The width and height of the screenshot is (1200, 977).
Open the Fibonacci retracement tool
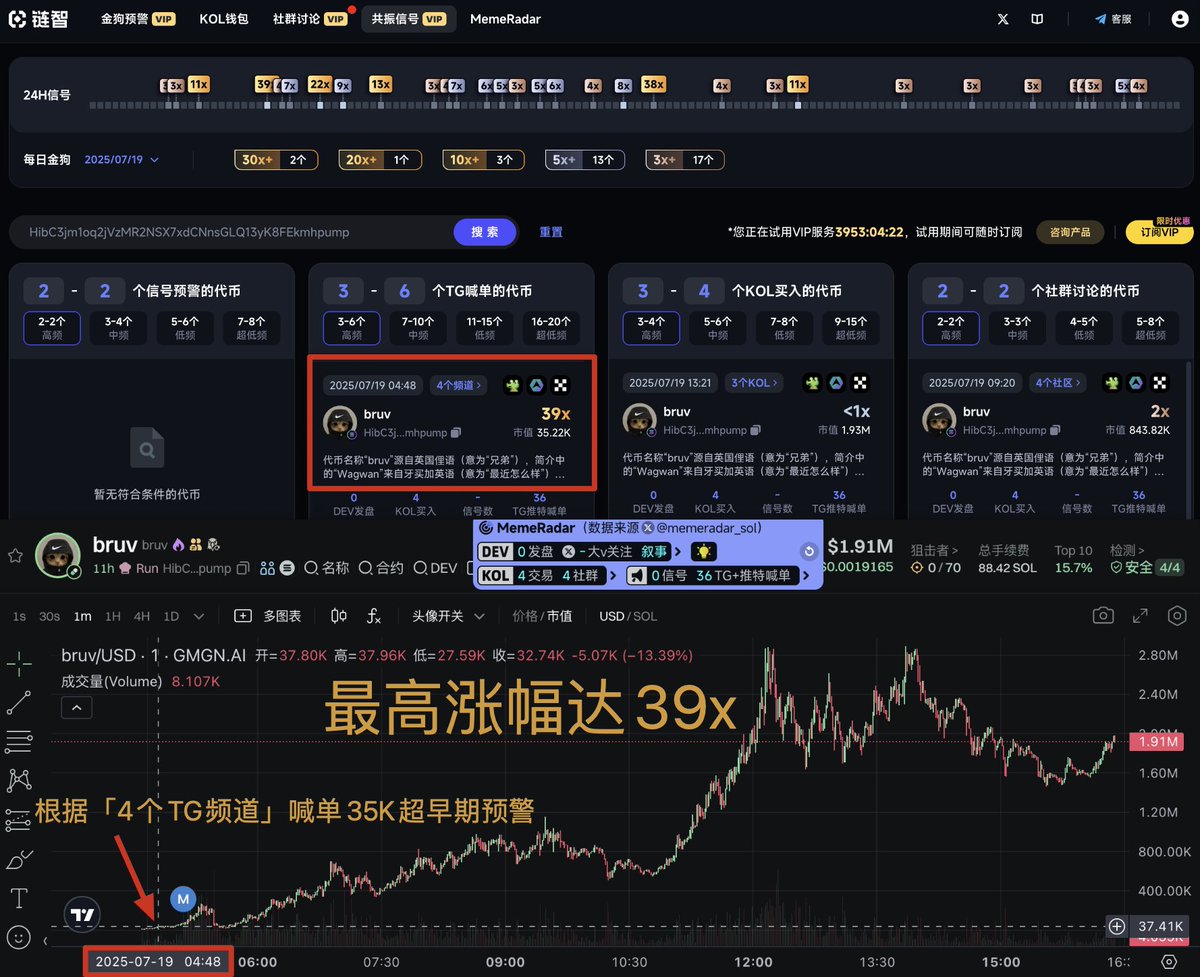point(19,741)
